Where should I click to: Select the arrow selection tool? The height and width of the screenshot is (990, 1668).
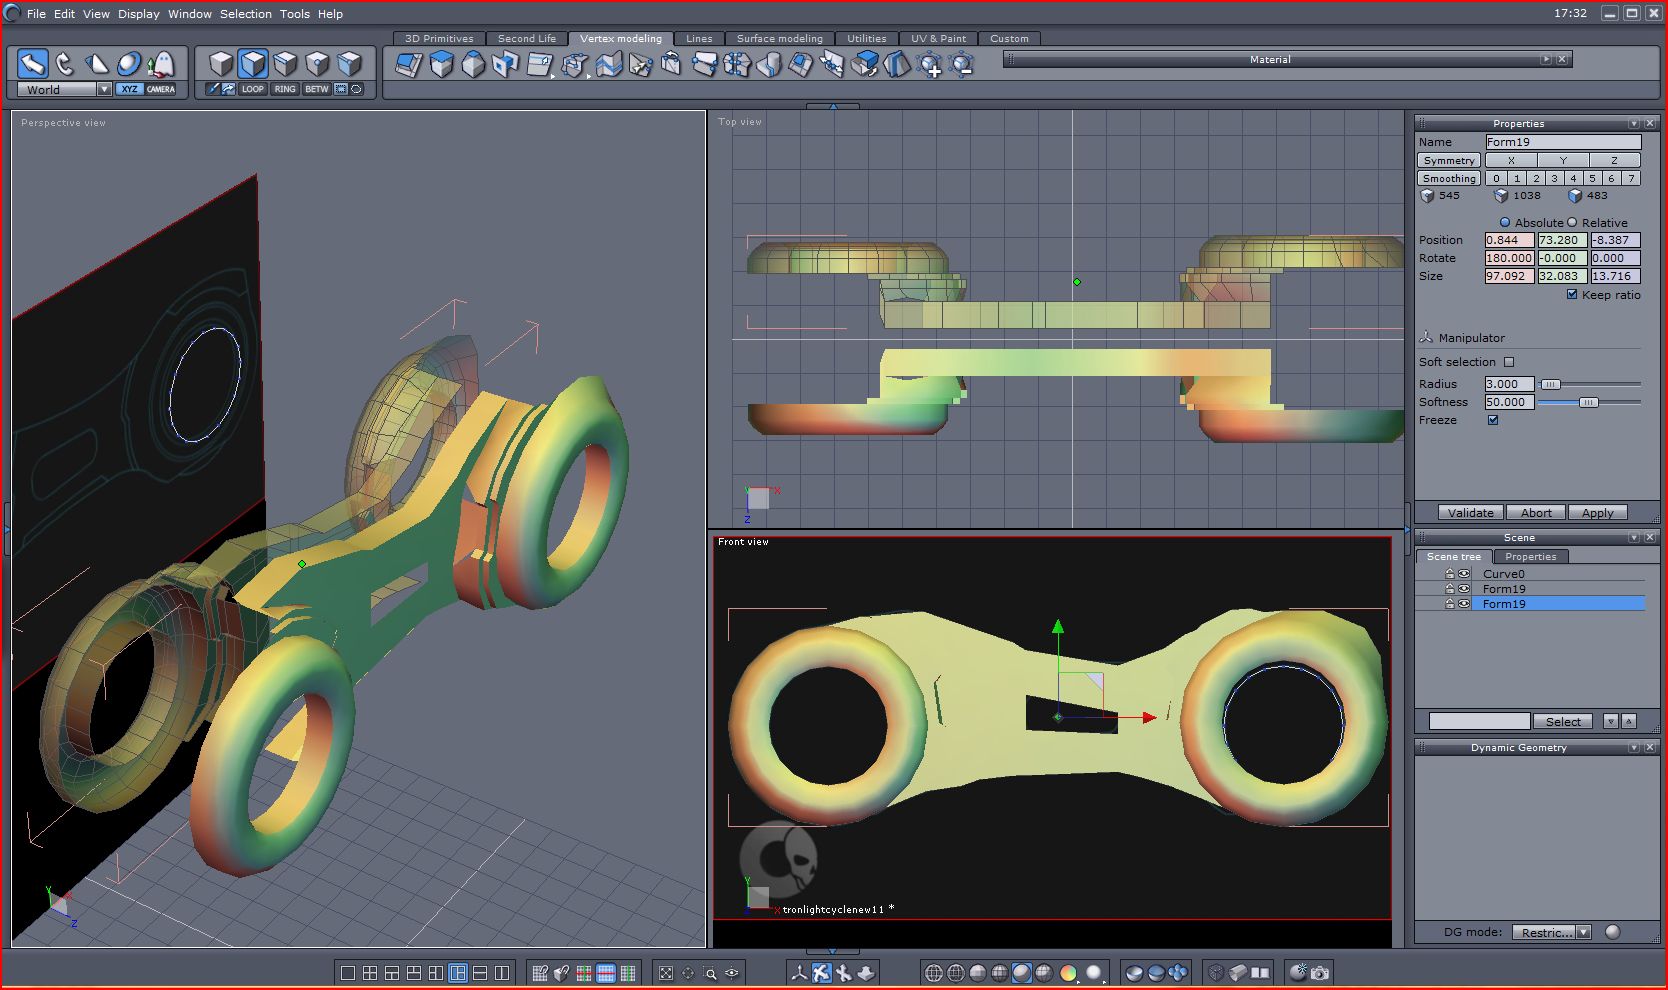coord(33,65)
